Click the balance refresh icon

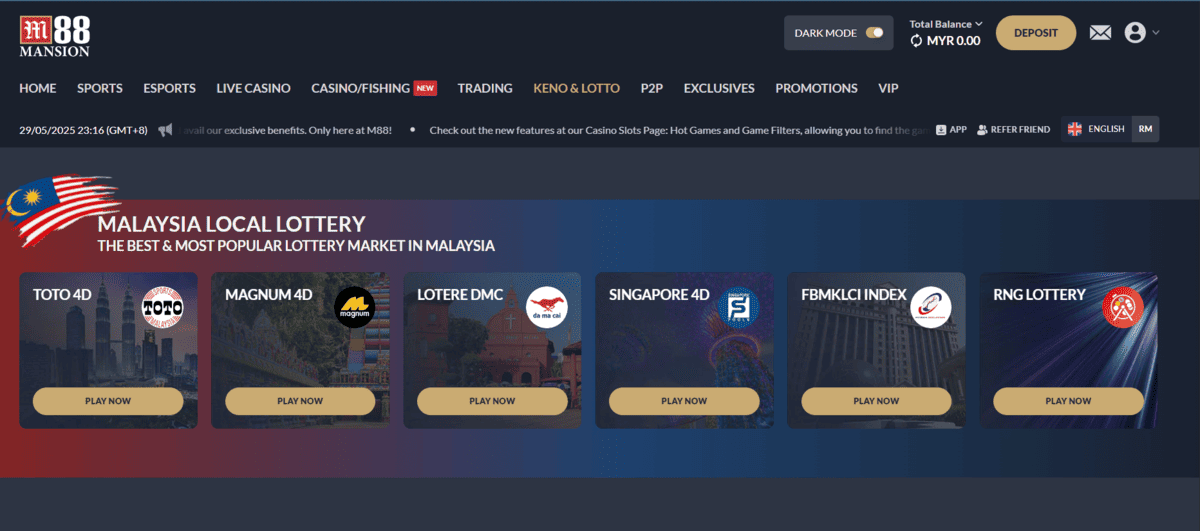(x=916, y=41)
